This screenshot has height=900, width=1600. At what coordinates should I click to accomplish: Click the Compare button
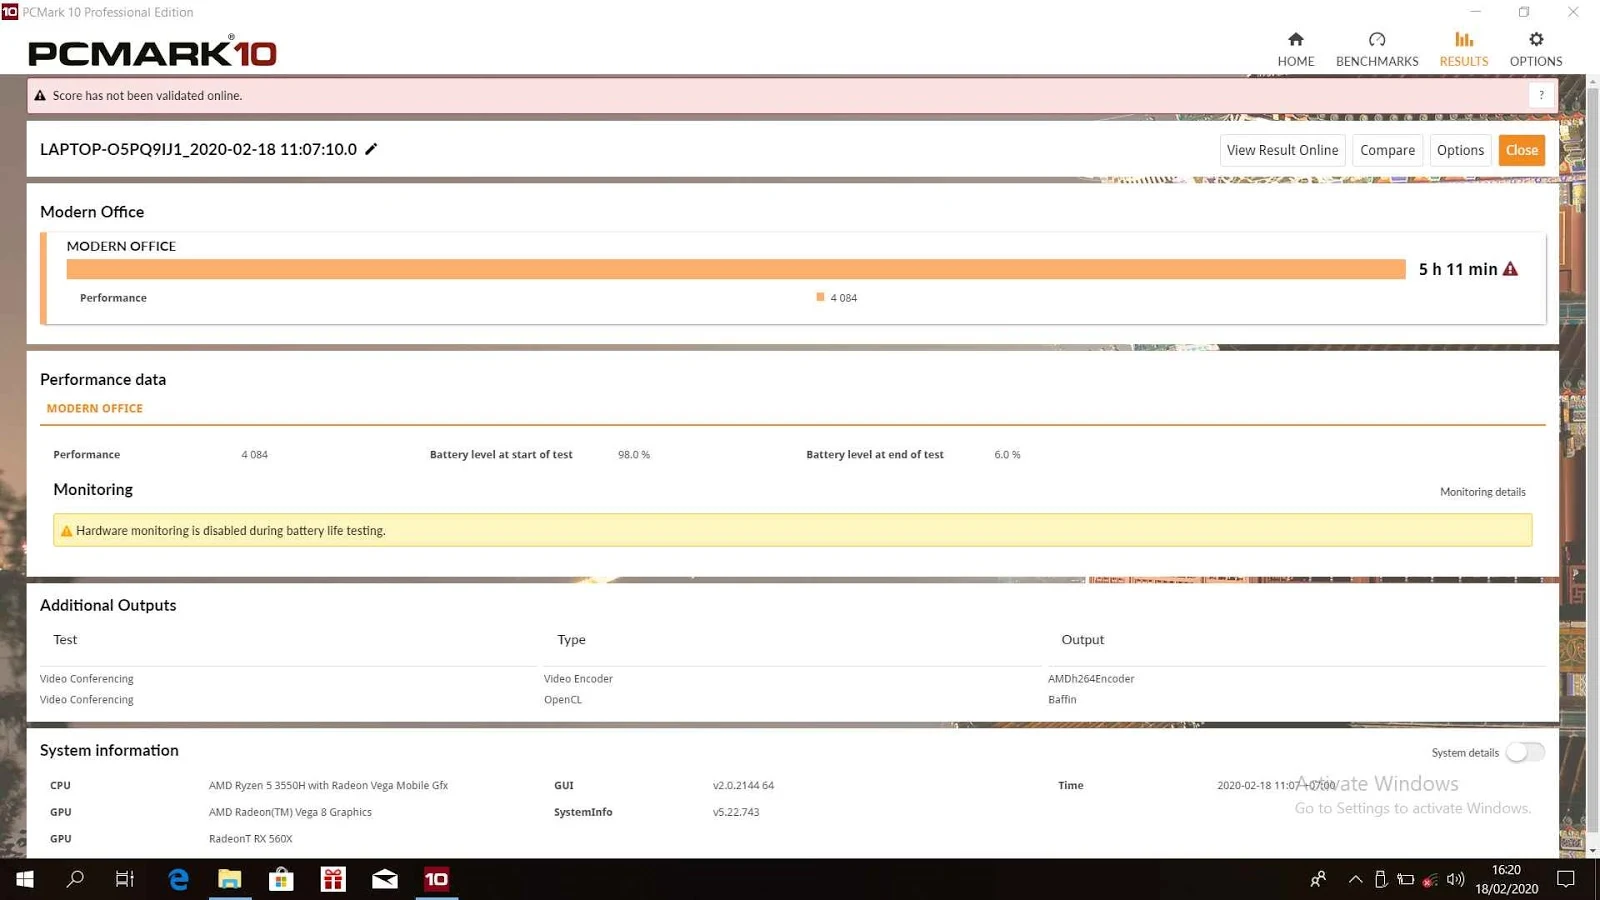point(1387,150)
